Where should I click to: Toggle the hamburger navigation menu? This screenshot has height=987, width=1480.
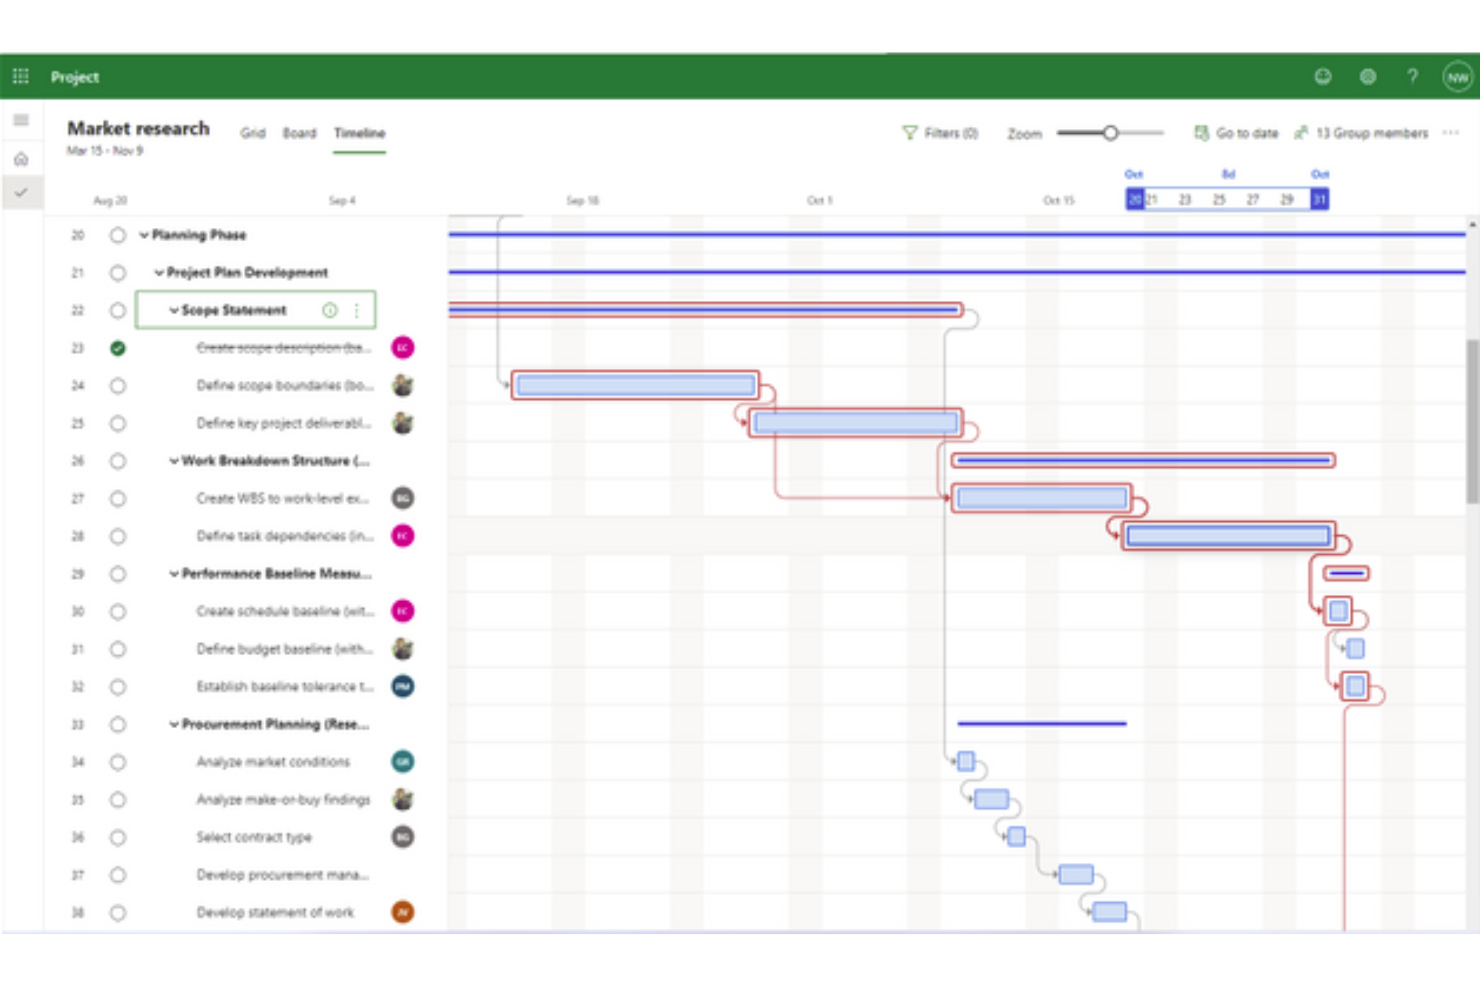(x=21, y=120)
